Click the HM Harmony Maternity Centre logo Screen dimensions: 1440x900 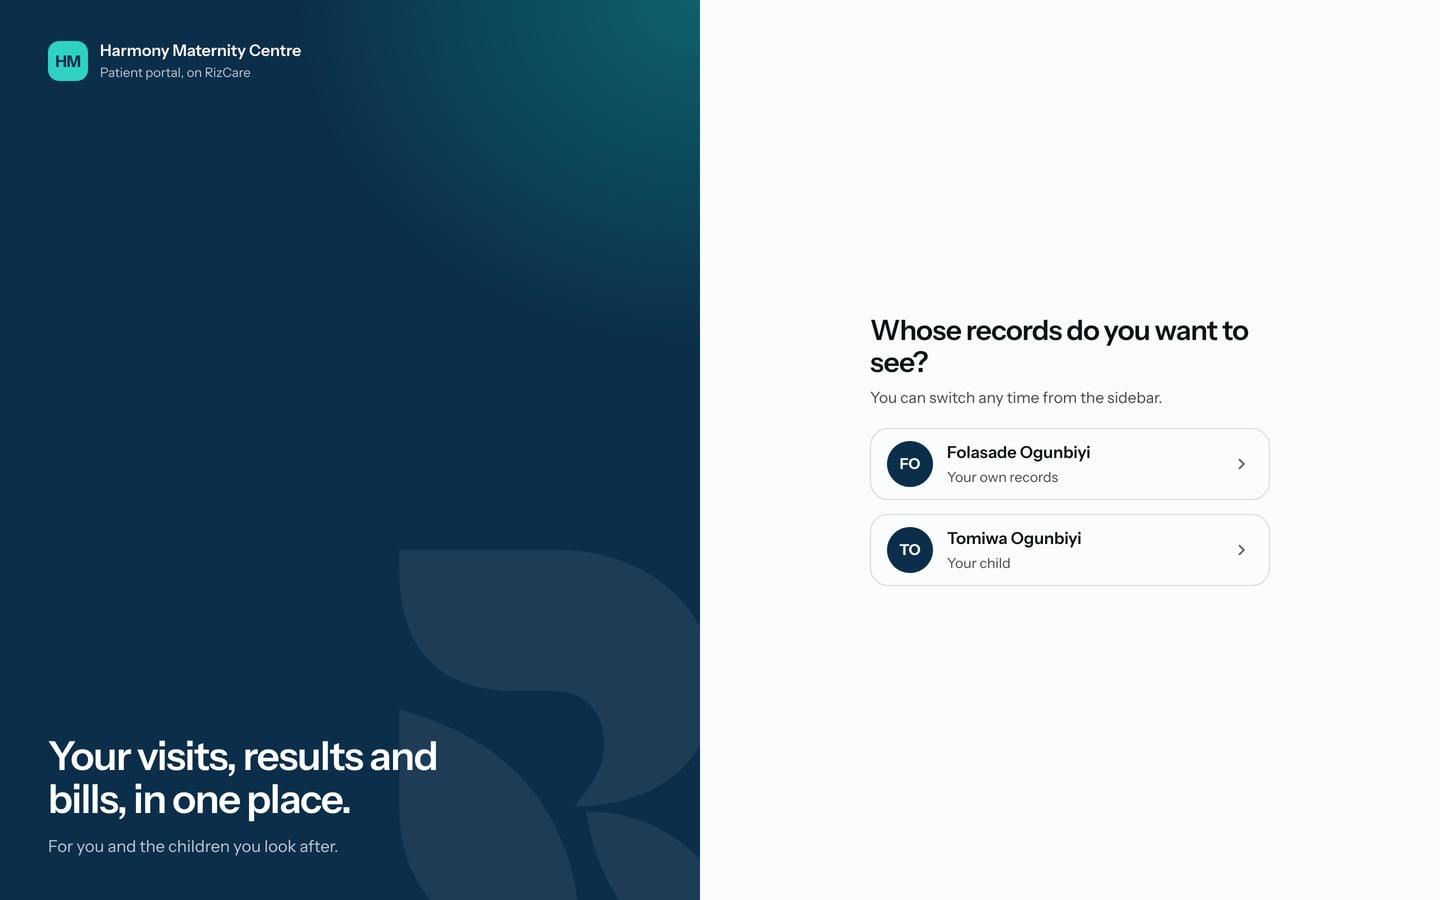68,61
